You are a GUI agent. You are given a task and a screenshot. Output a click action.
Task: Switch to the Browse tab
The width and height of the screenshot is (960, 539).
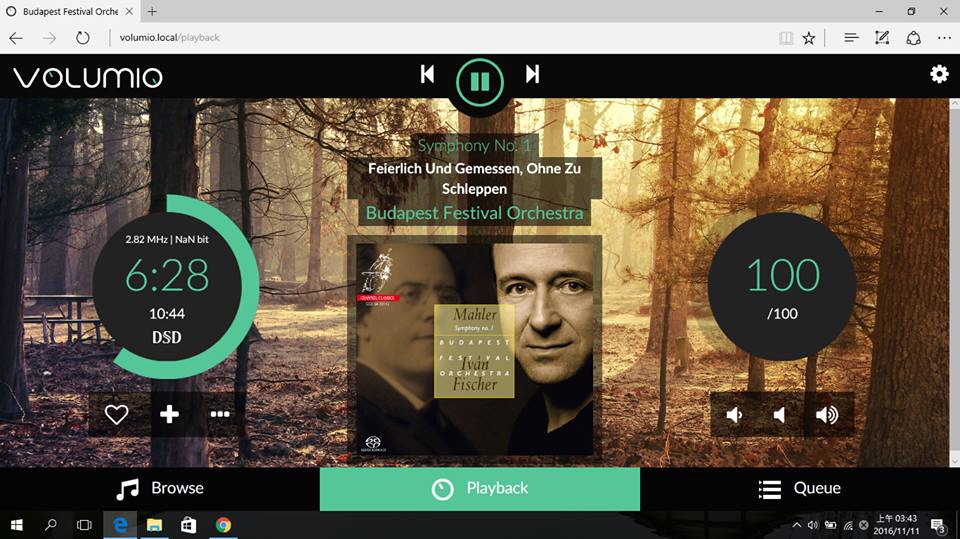point(160,489)
